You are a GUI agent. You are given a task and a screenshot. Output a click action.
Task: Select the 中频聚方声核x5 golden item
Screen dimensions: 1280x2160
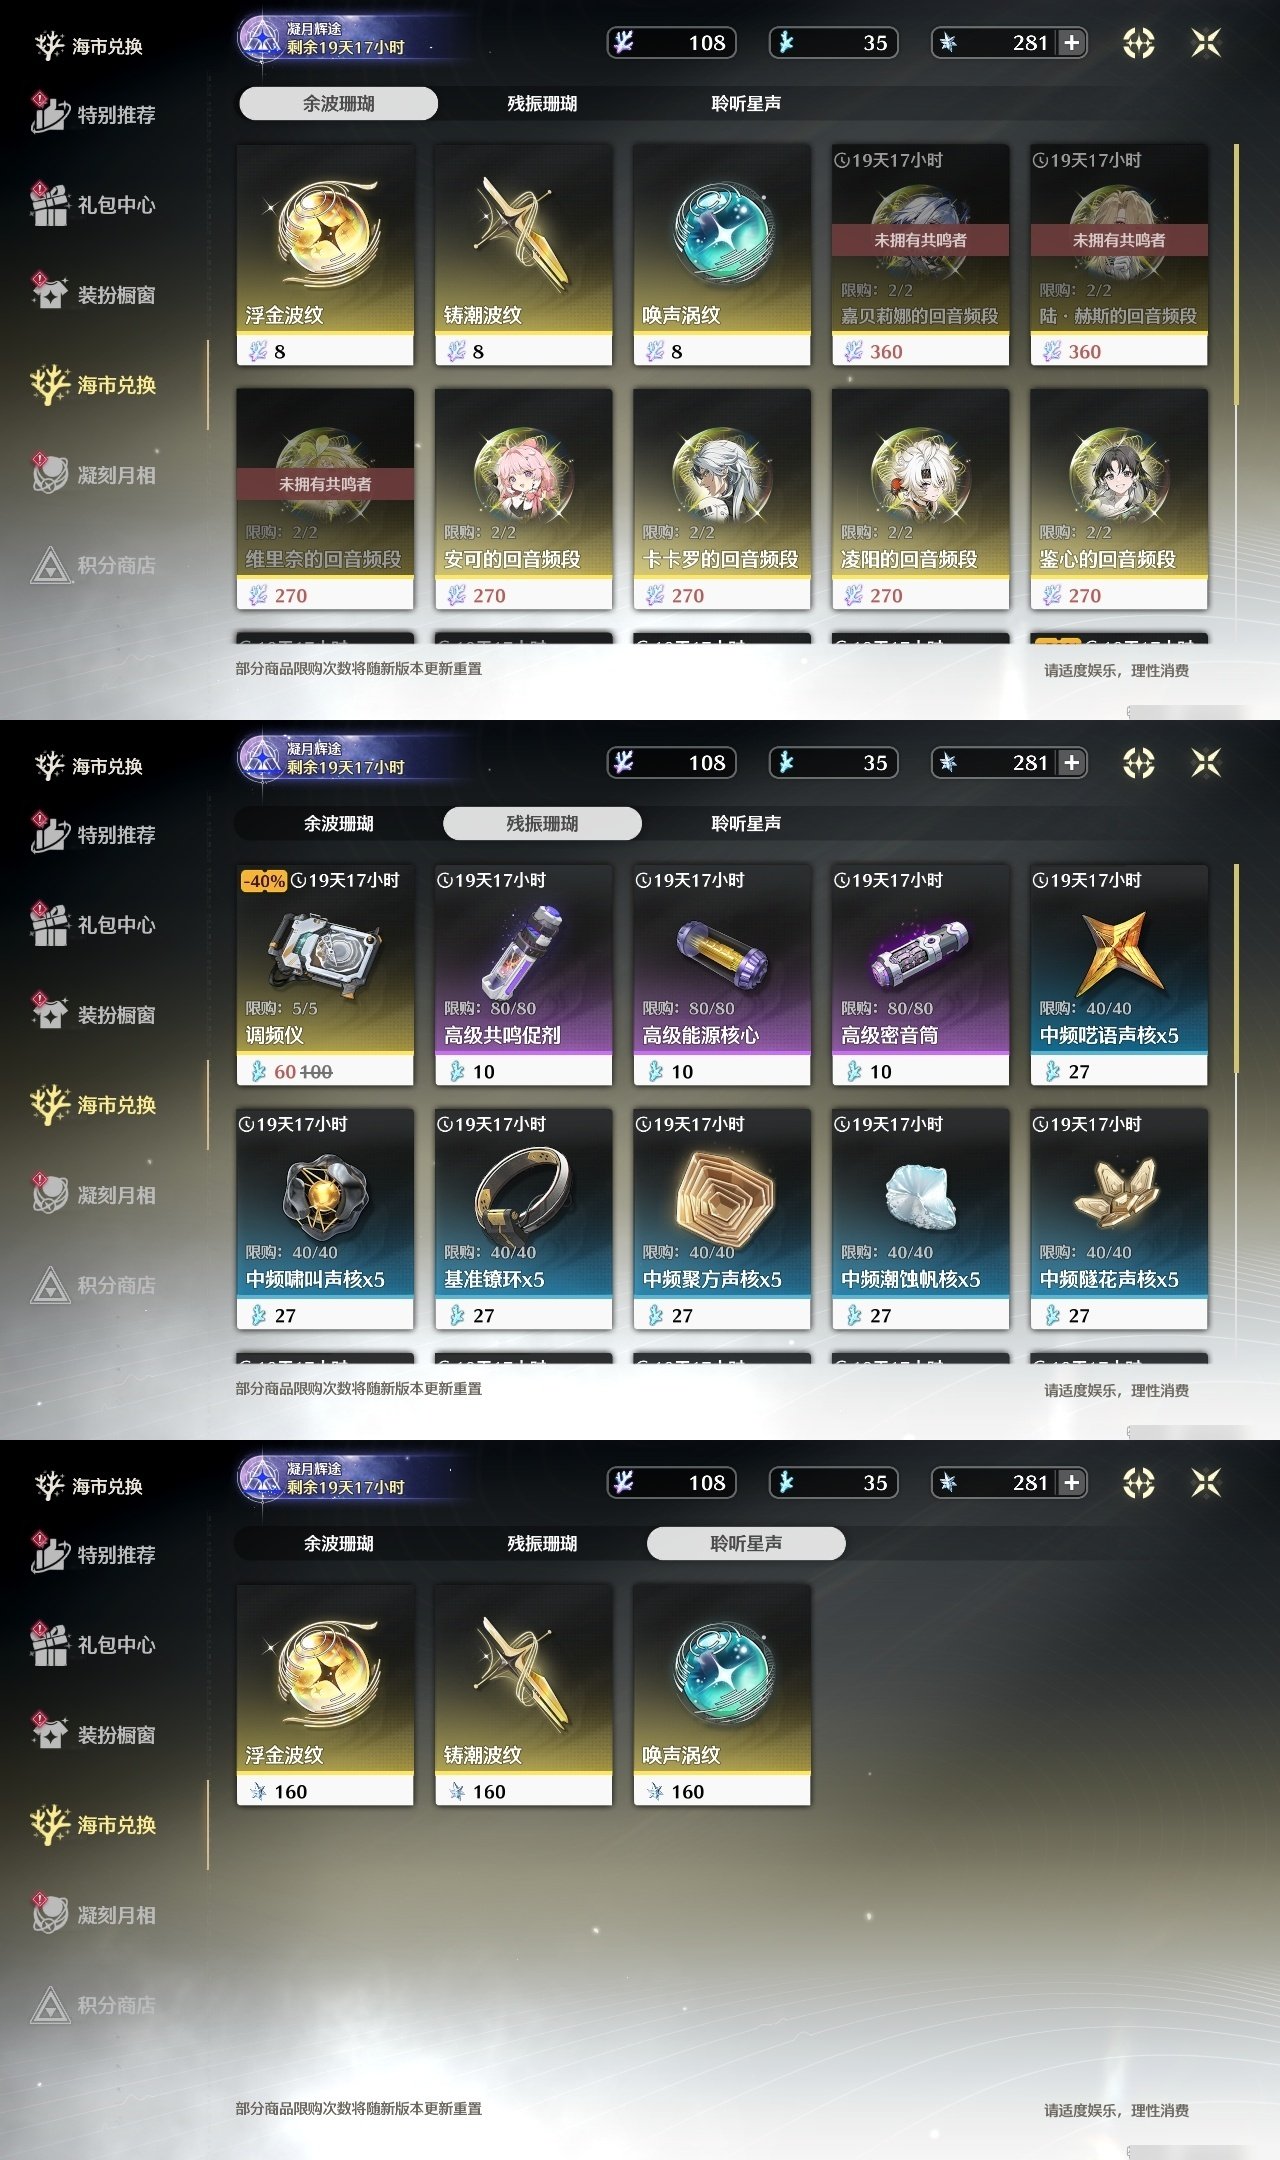pos(722,1219)
